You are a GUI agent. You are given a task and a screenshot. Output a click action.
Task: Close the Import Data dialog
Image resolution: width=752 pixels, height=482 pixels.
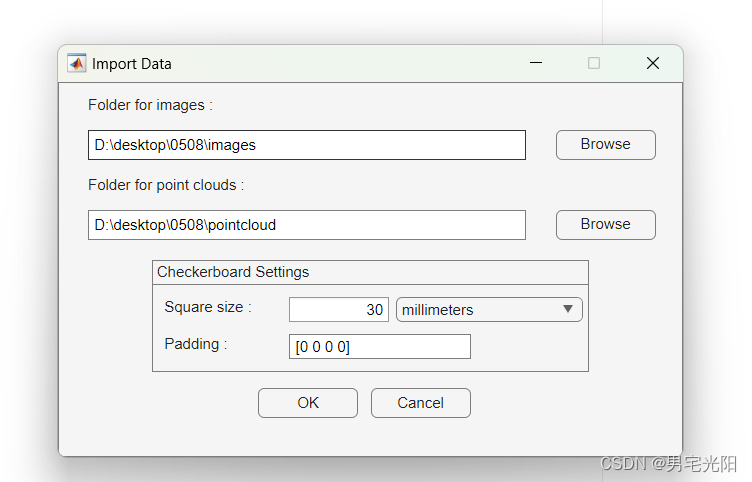pos(653,63)
